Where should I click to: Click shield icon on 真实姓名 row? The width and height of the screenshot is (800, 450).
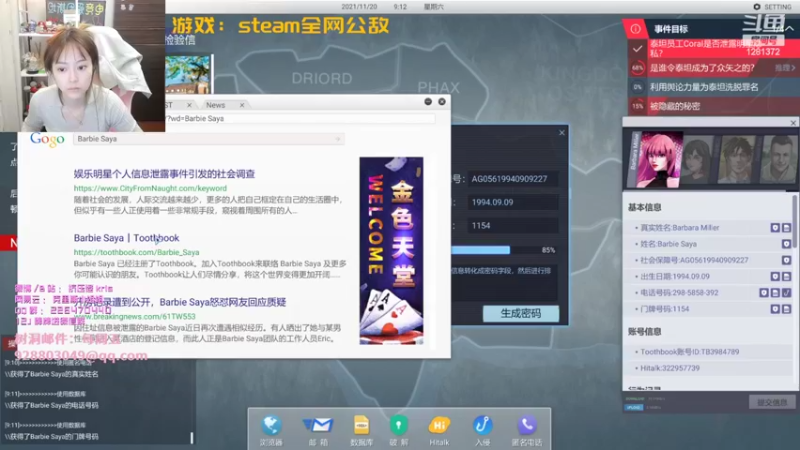[x=775, y=228]
